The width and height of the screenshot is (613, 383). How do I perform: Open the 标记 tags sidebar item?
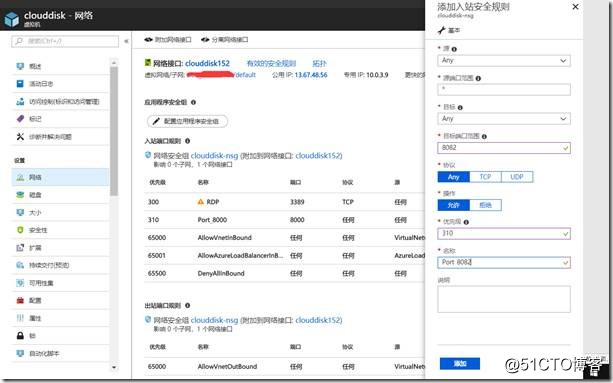coord(61,119)
